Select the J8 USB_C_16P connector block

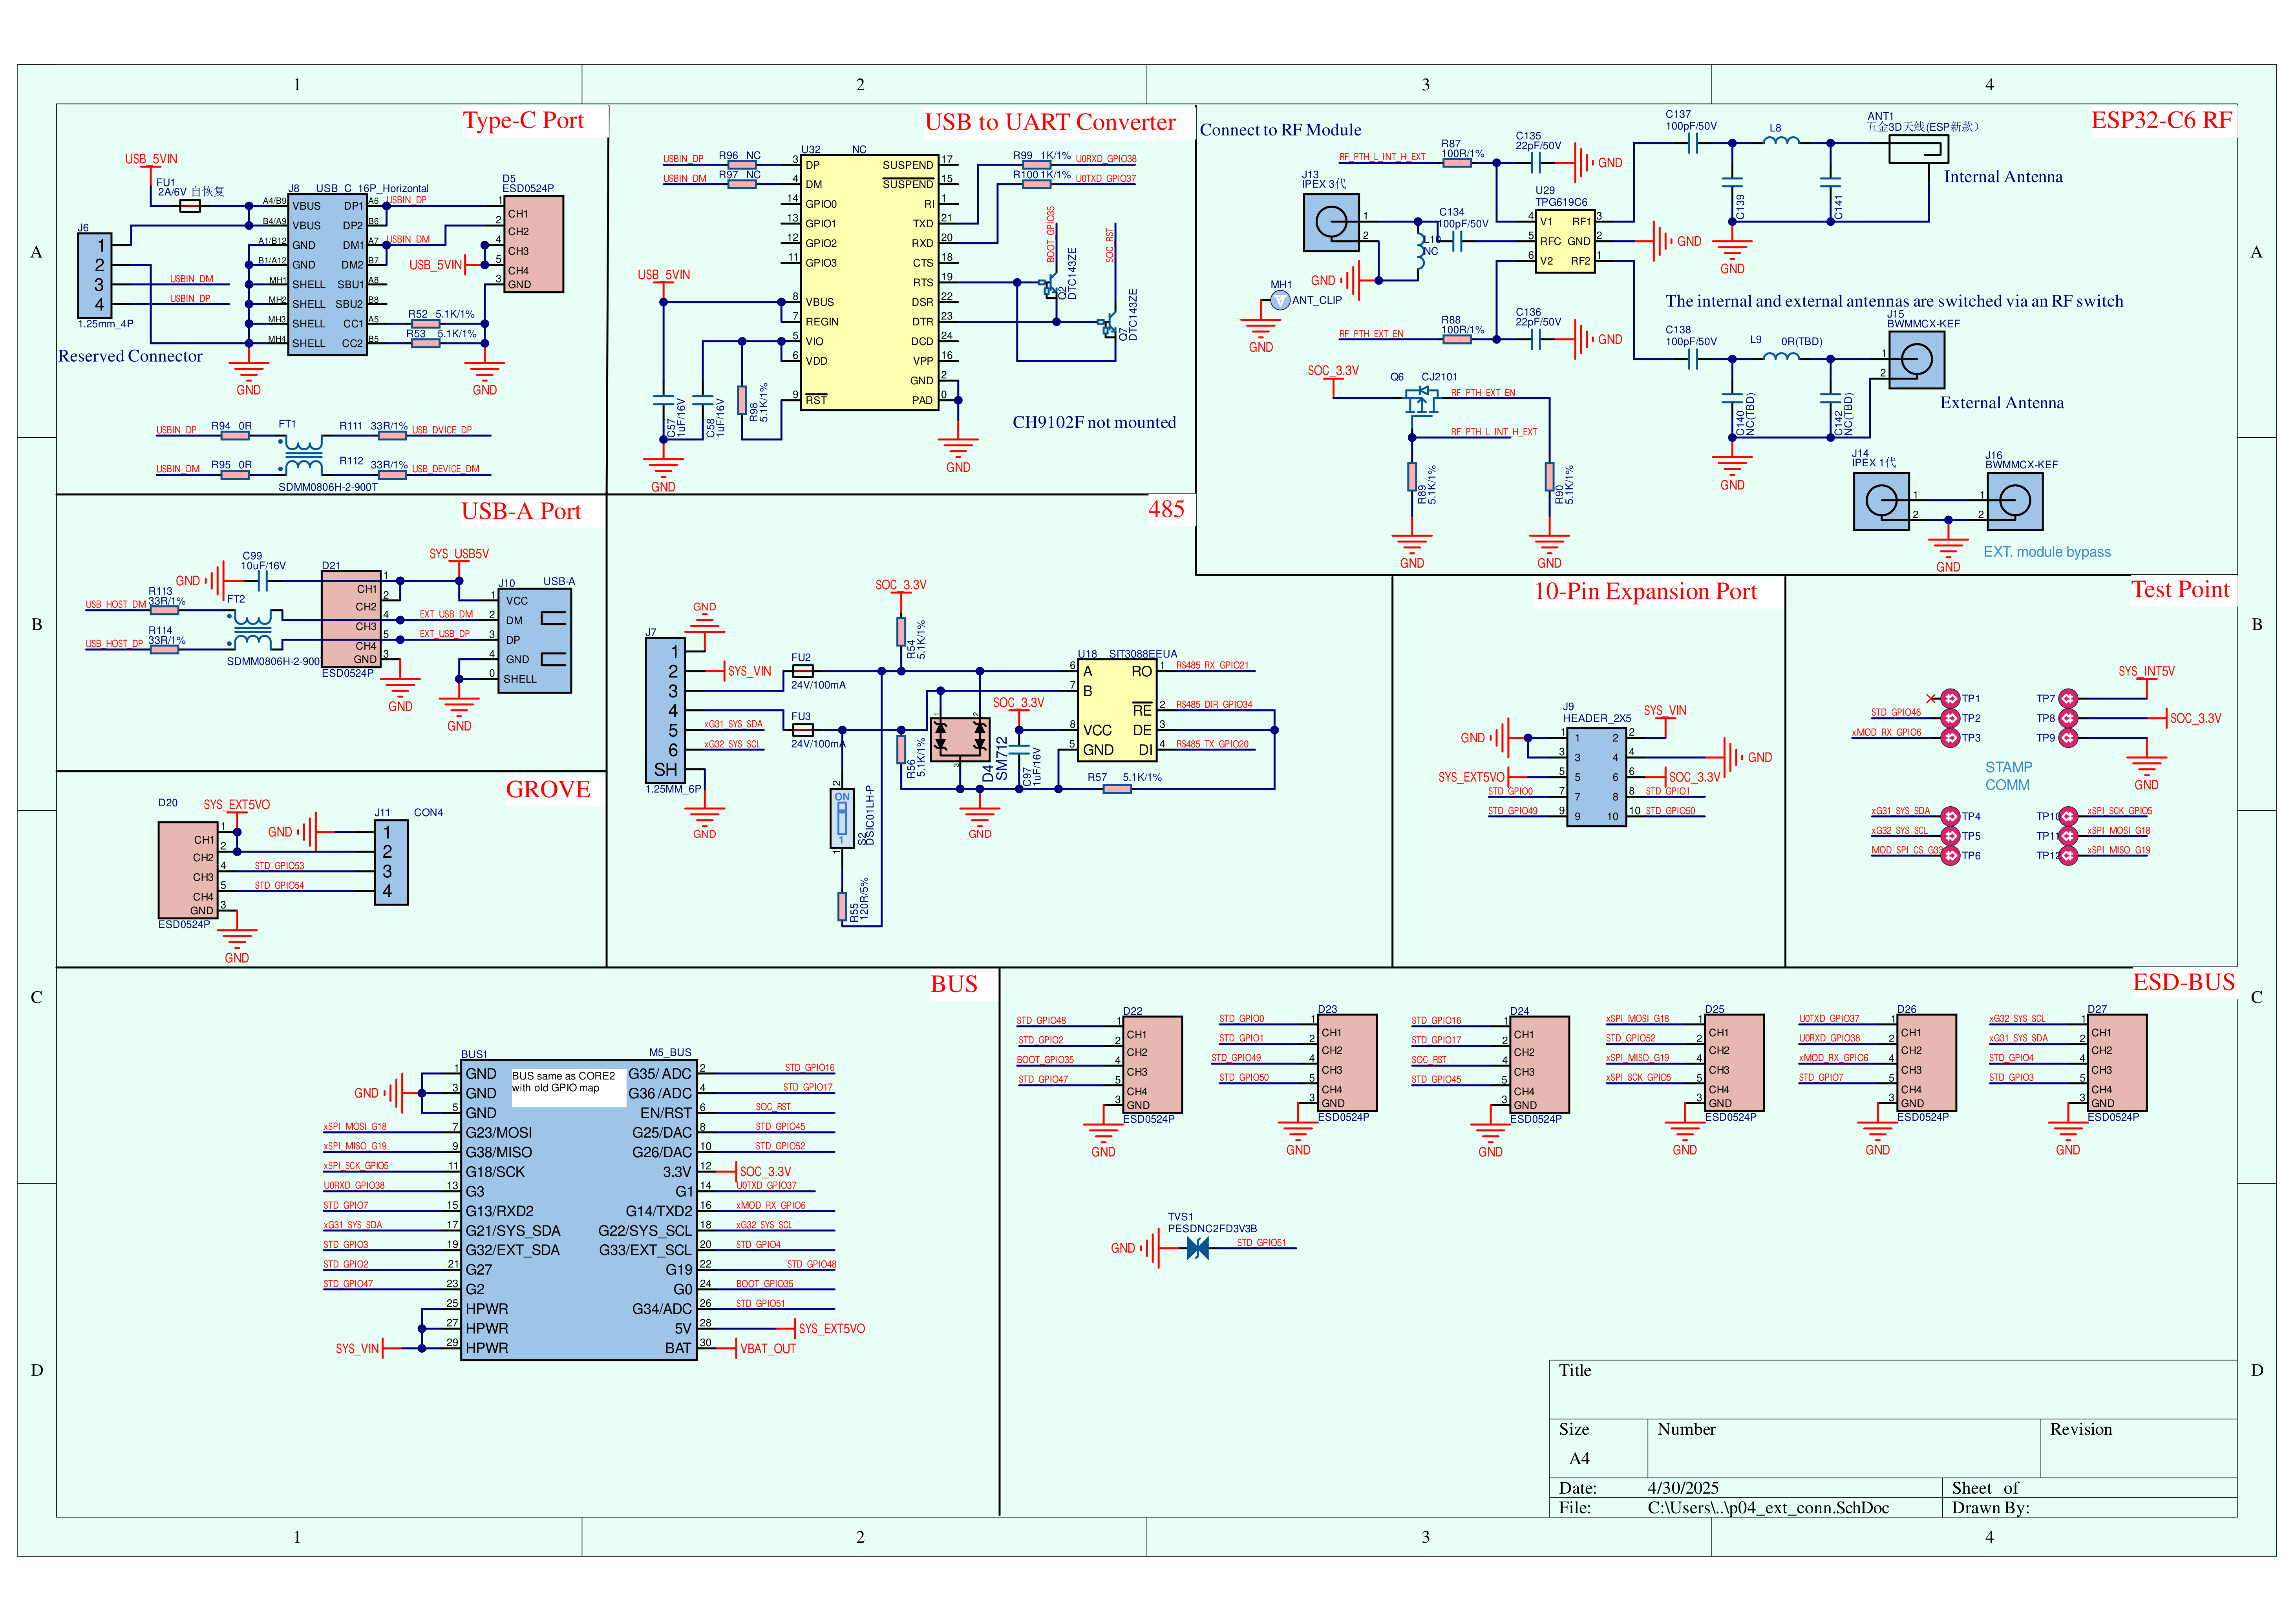pos(327,274)
